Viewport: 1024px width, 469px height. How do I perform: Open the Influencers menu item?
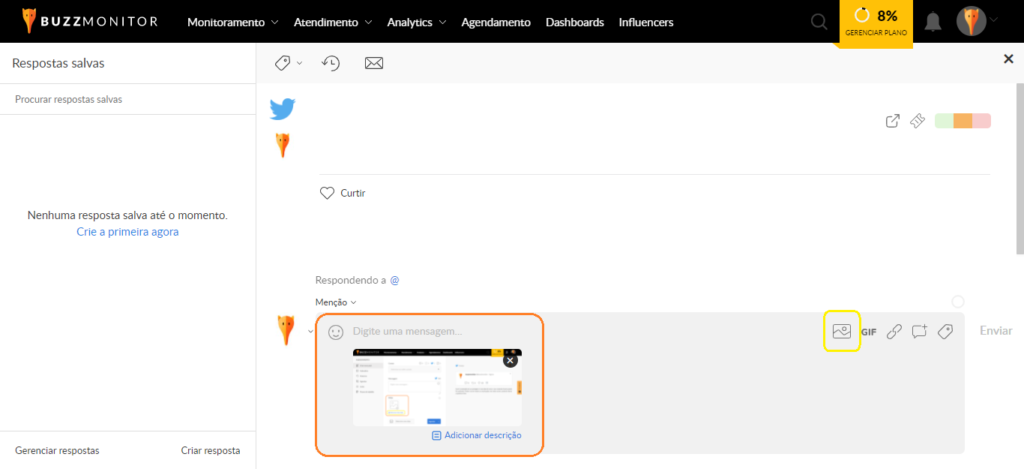coord(646,22)
